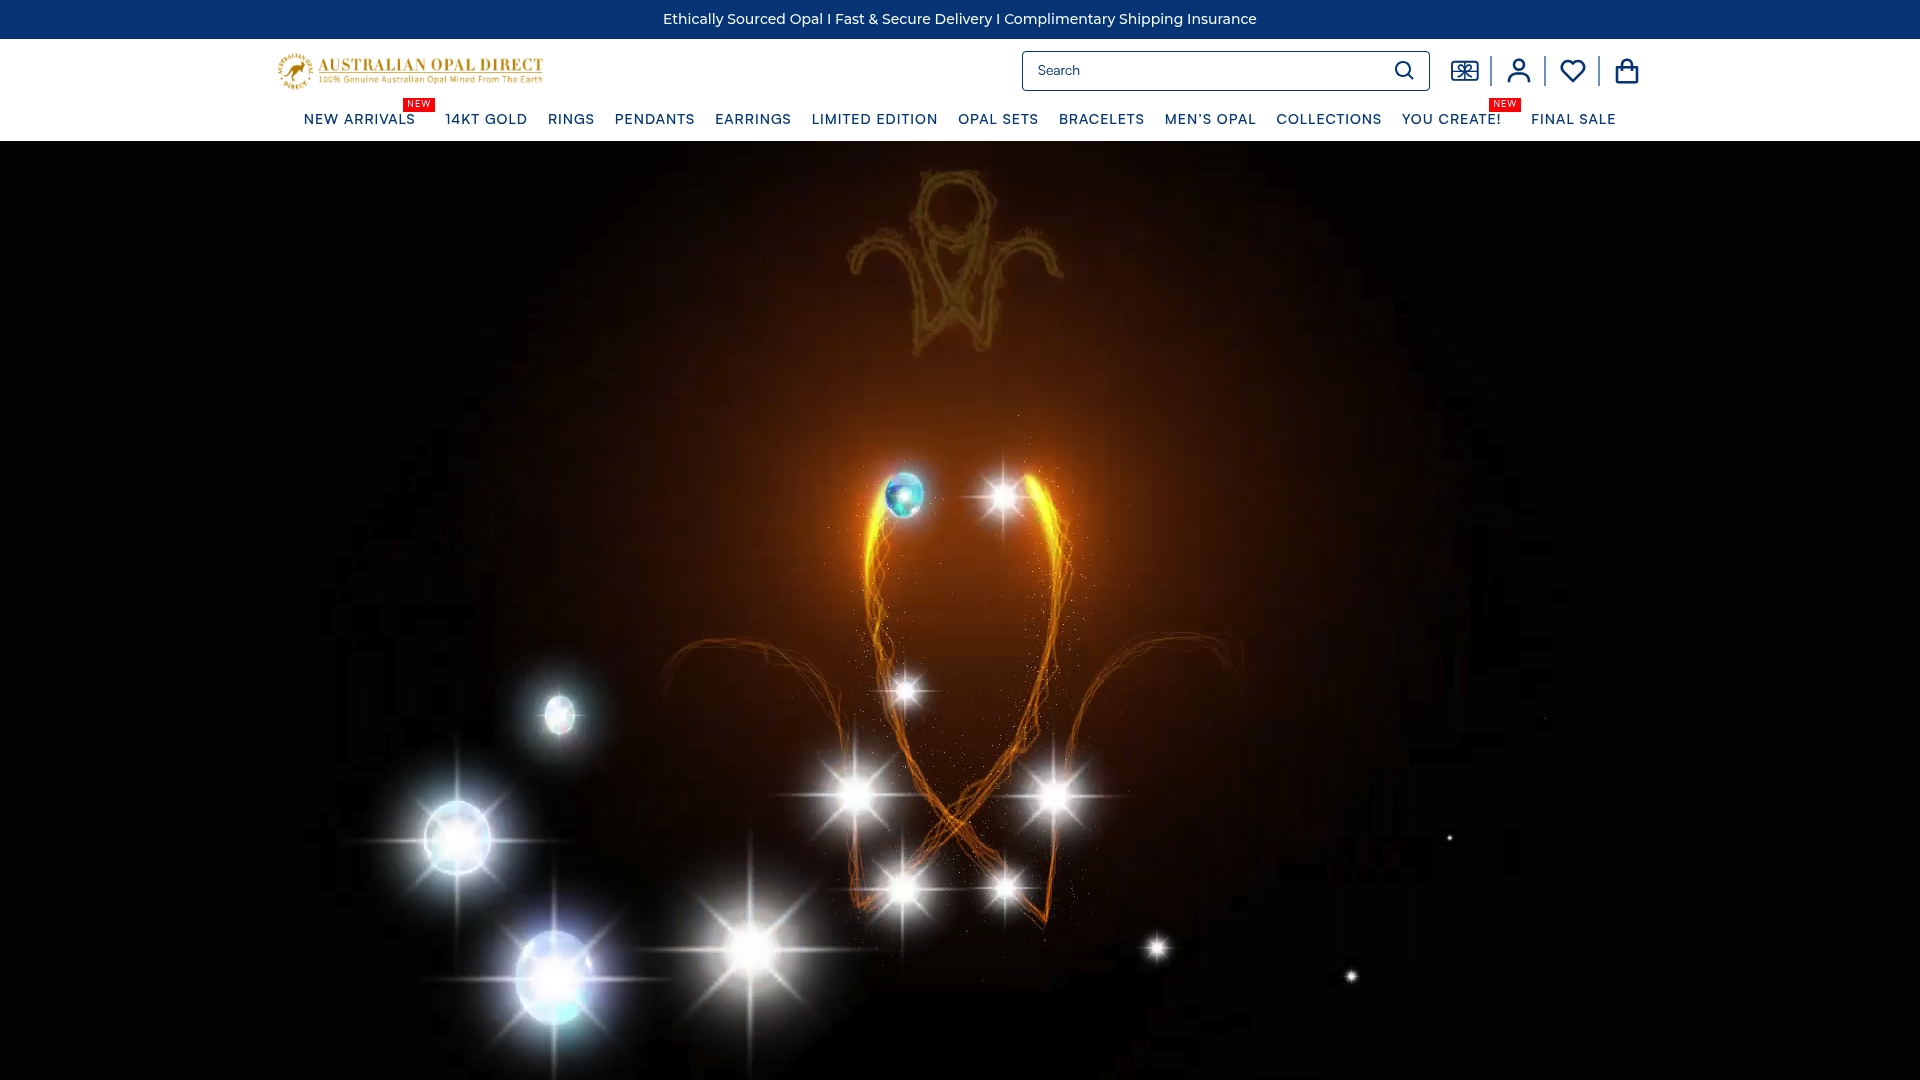Select the Pendants menu item
The image size is (1920, 1080).
[654, 119]
